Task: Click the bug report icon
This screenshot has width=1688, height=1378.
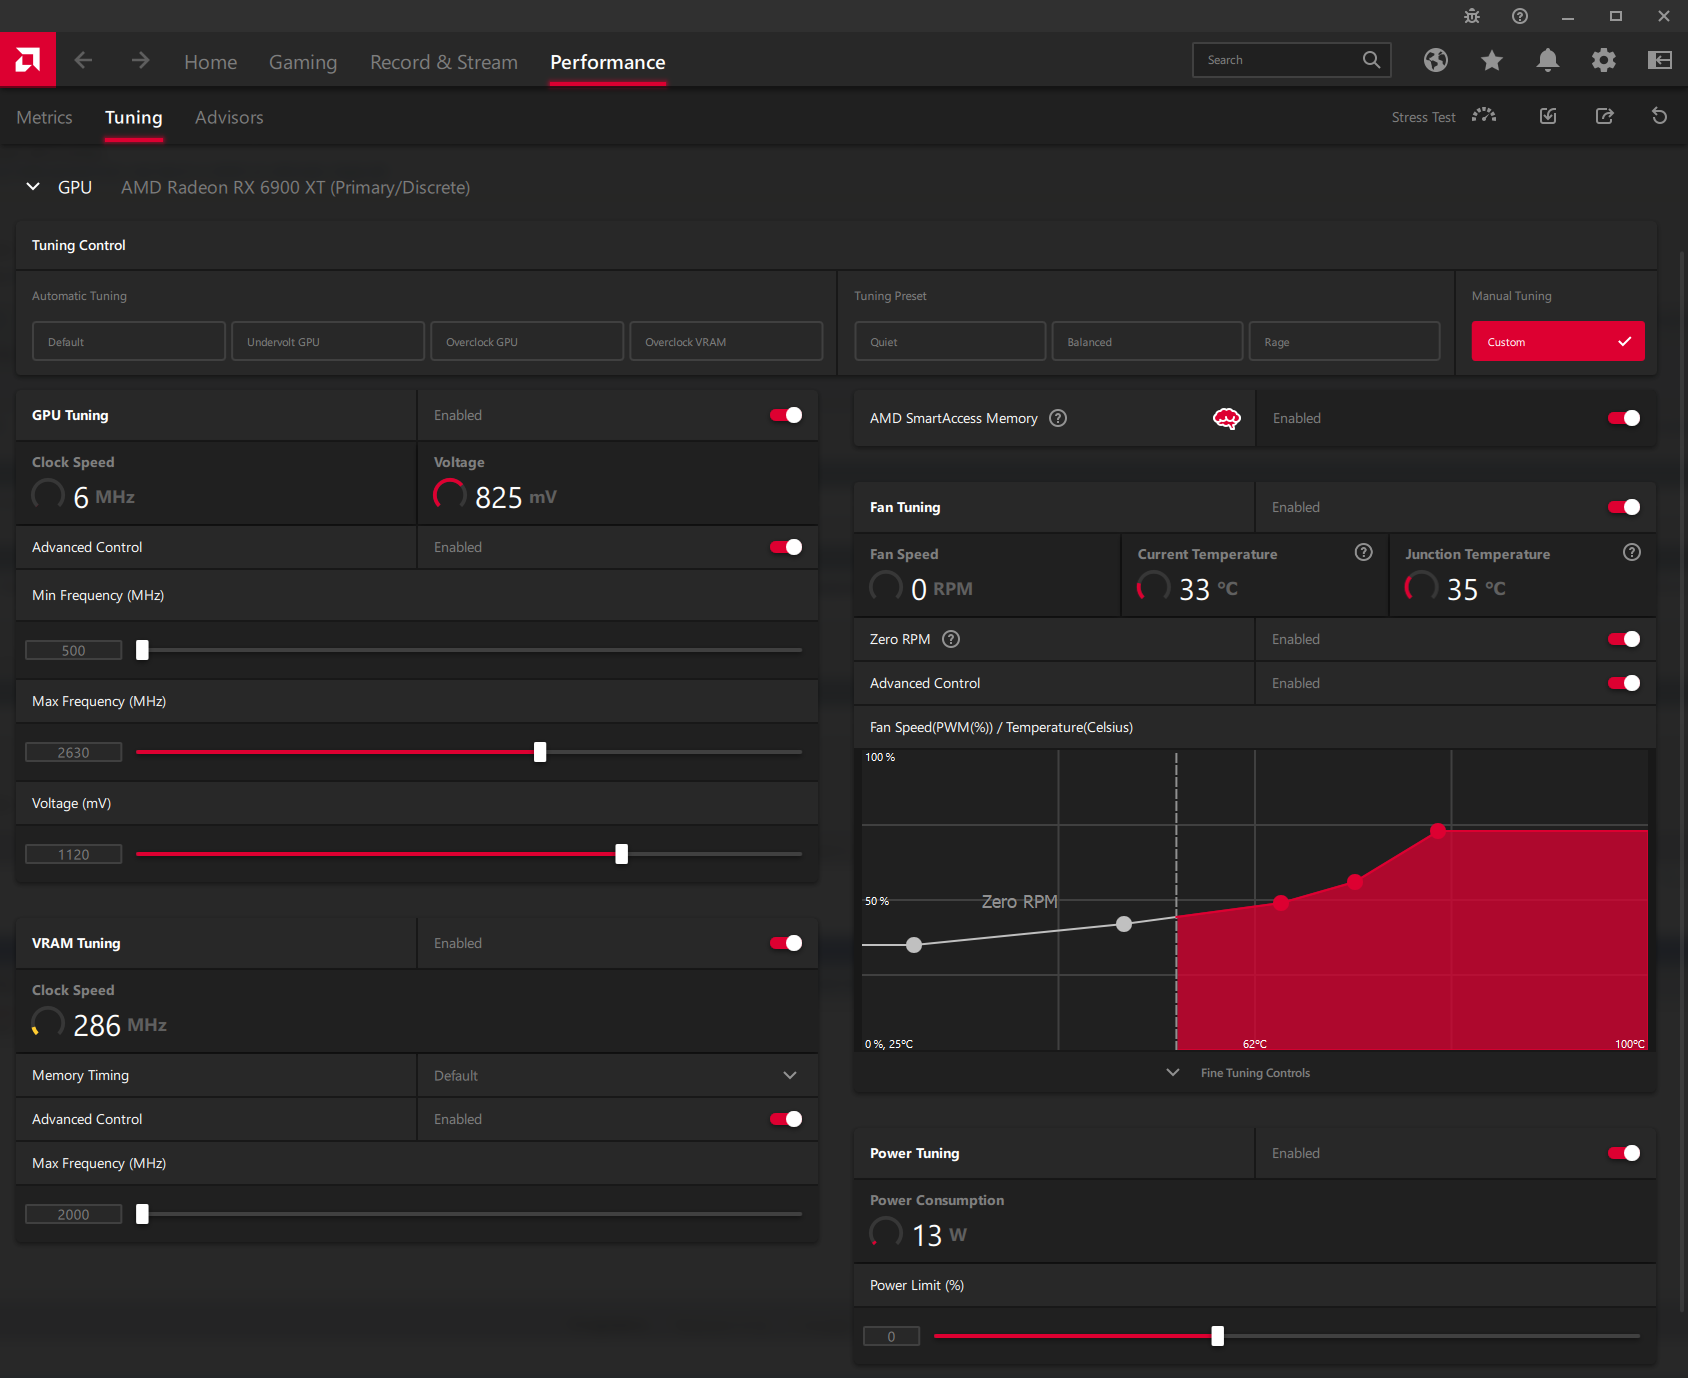Action: click(1472, 16)
